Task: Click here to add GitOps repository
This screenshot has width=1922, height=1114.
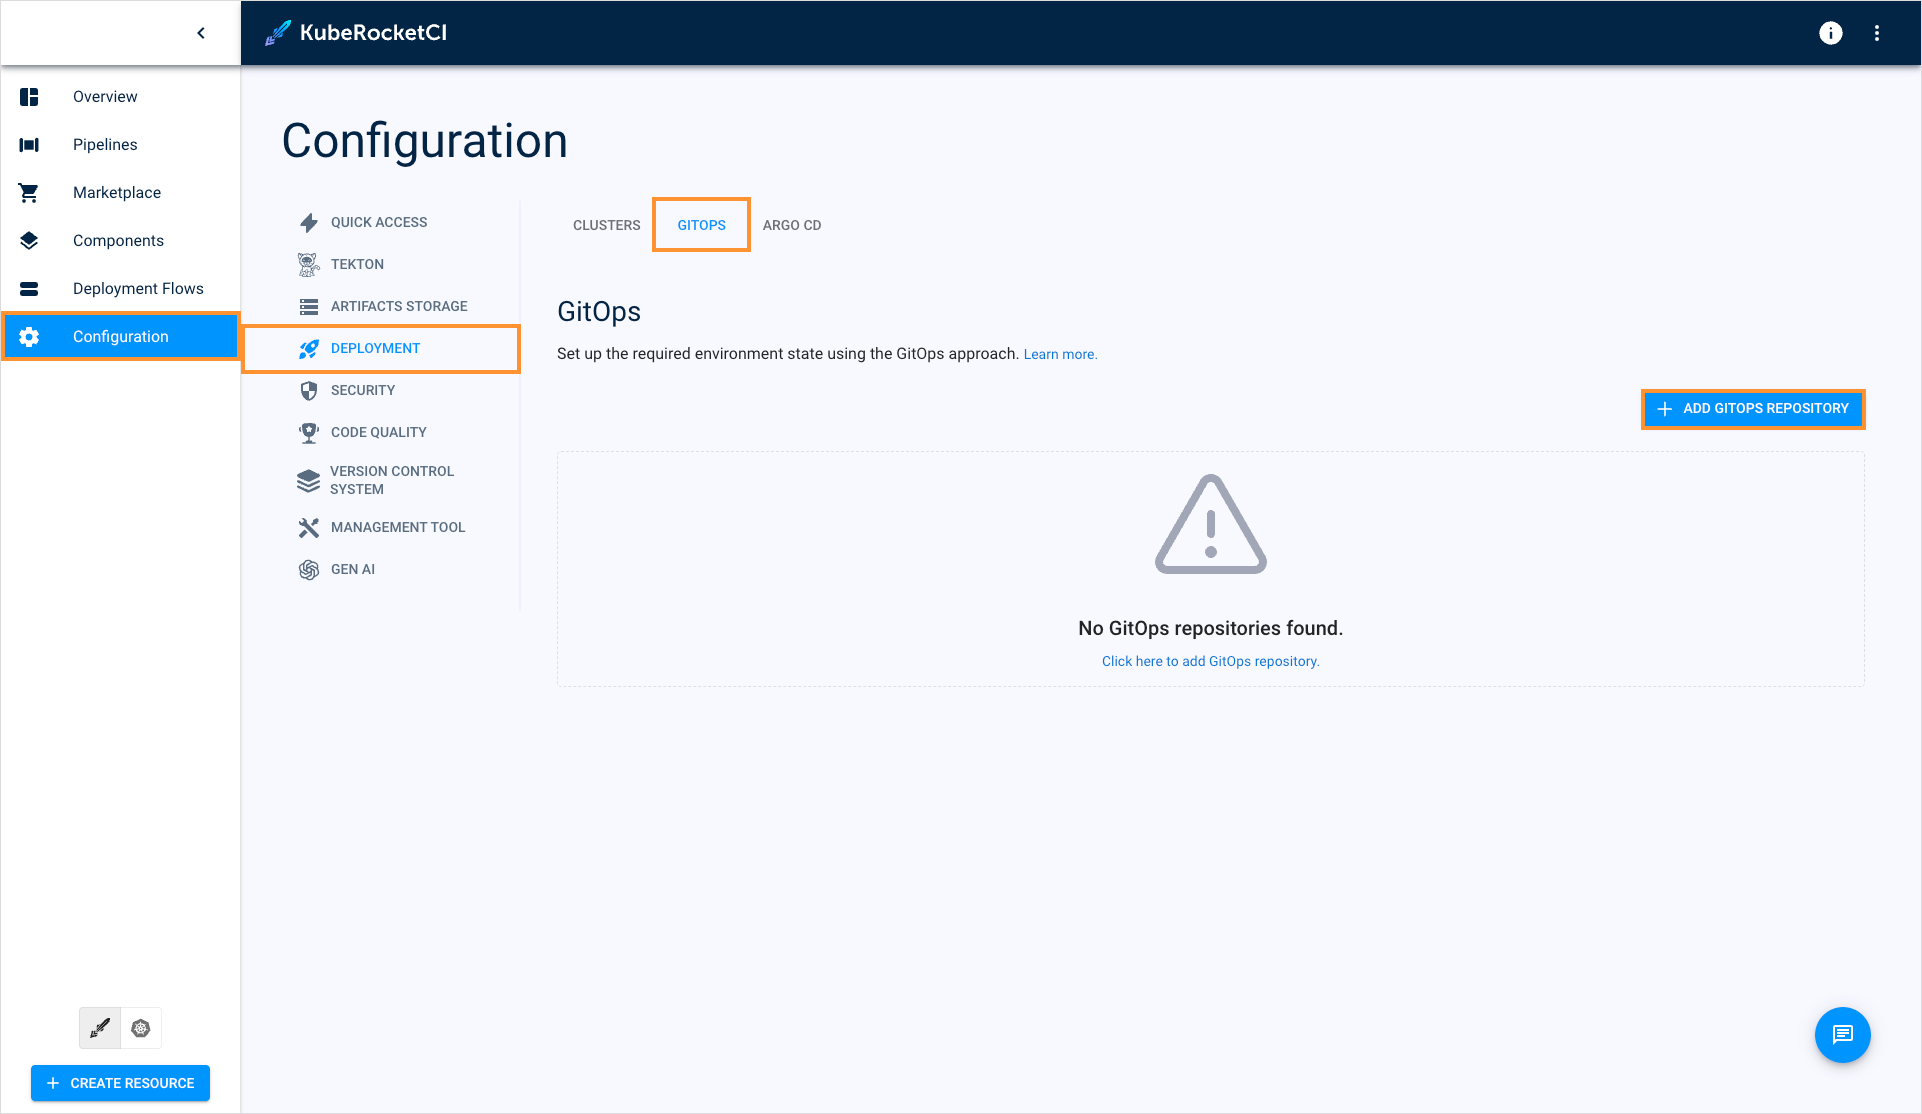Action: [1210, 660]
